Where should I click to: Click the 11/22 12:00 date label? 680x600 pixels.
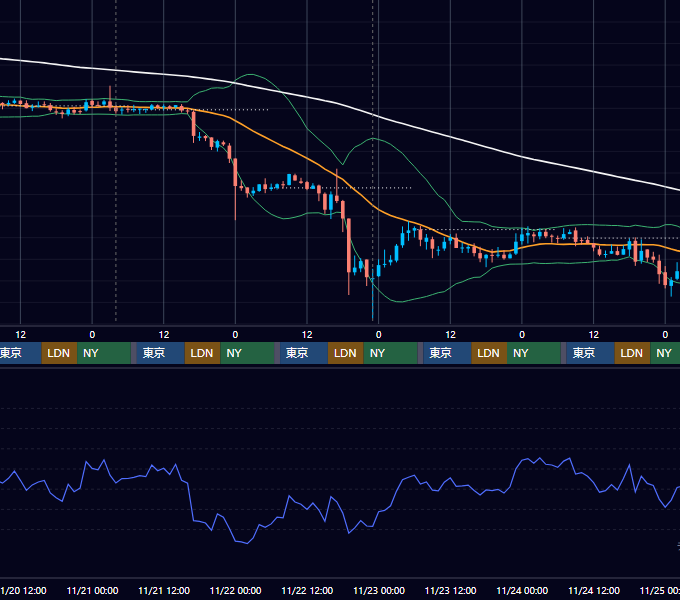coord(307,590)
